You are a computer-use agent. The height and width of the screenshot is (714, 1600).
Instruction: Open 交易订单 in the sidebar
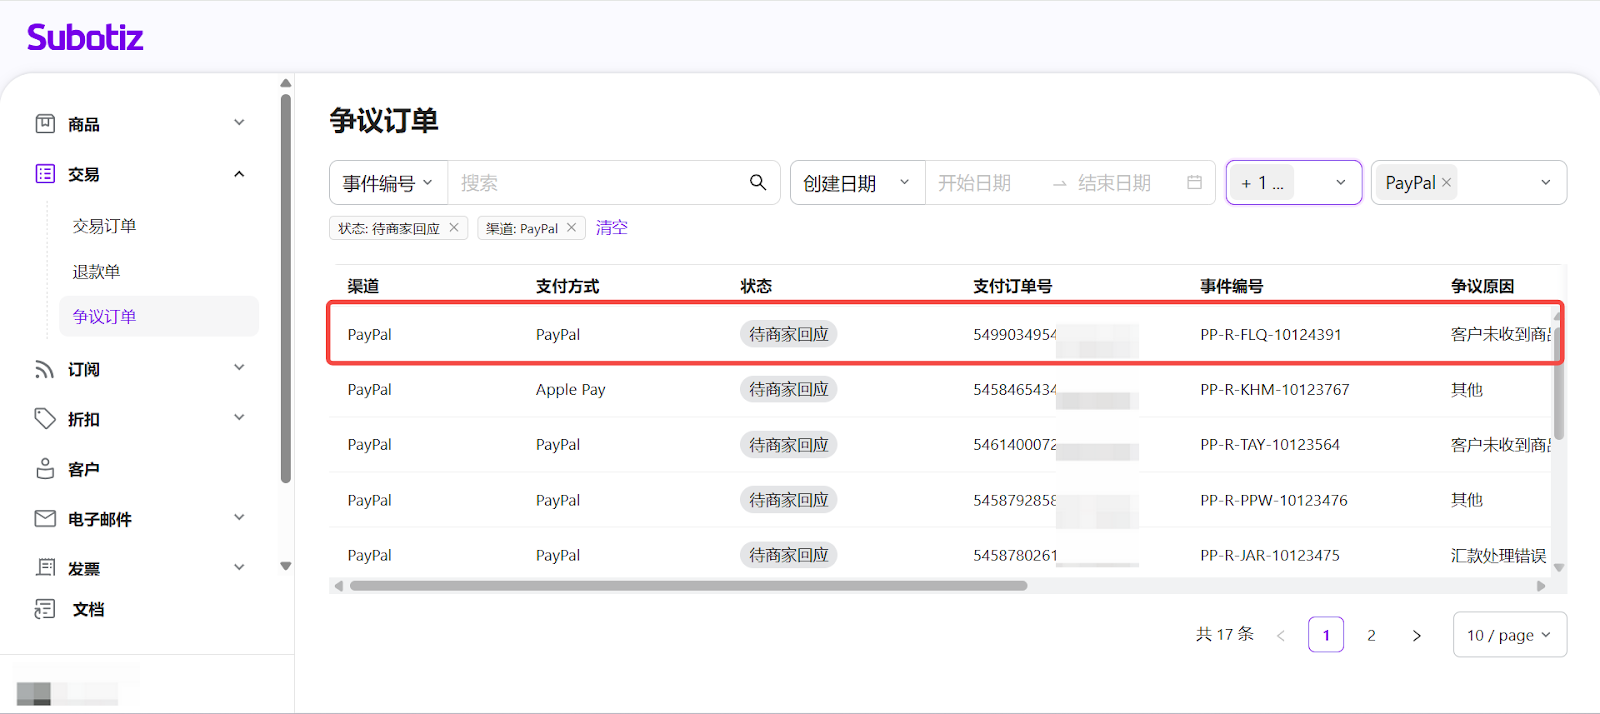[x=104, y=226]
